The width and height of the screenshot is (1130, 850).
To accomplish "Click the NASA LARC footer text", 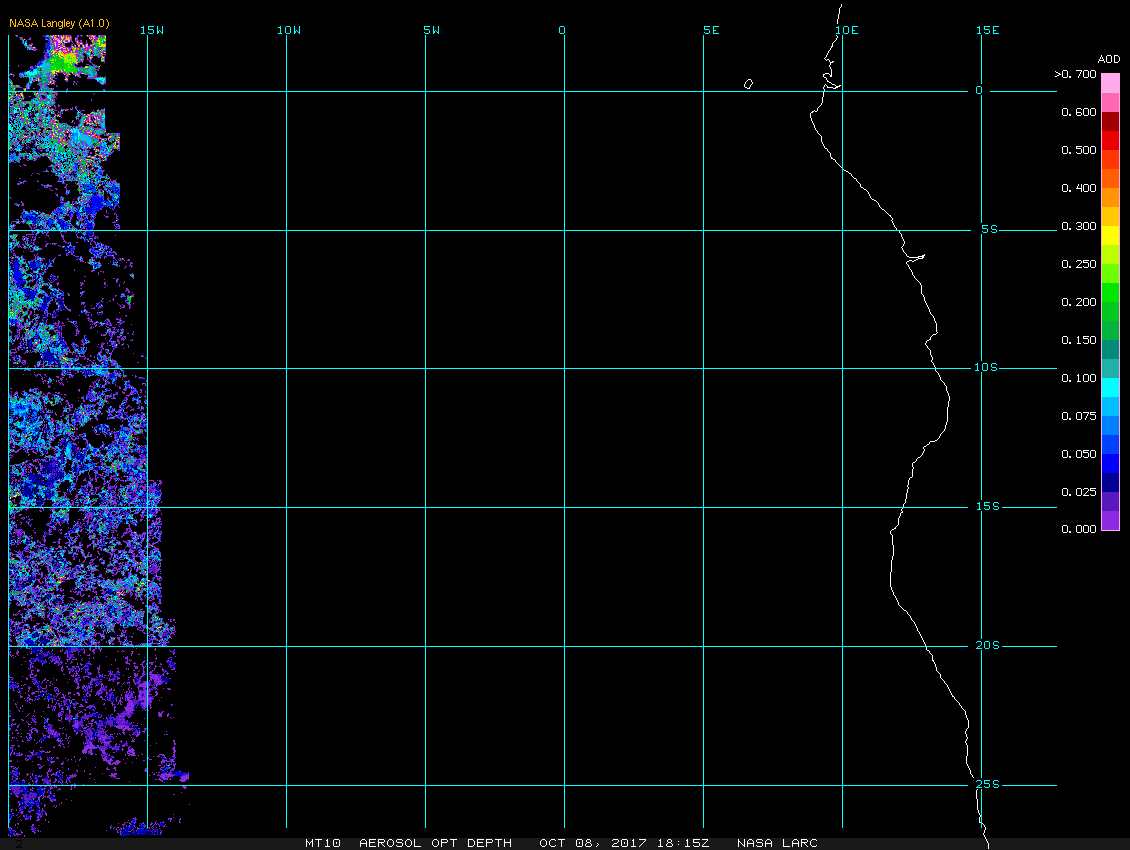I will [777, 843].
